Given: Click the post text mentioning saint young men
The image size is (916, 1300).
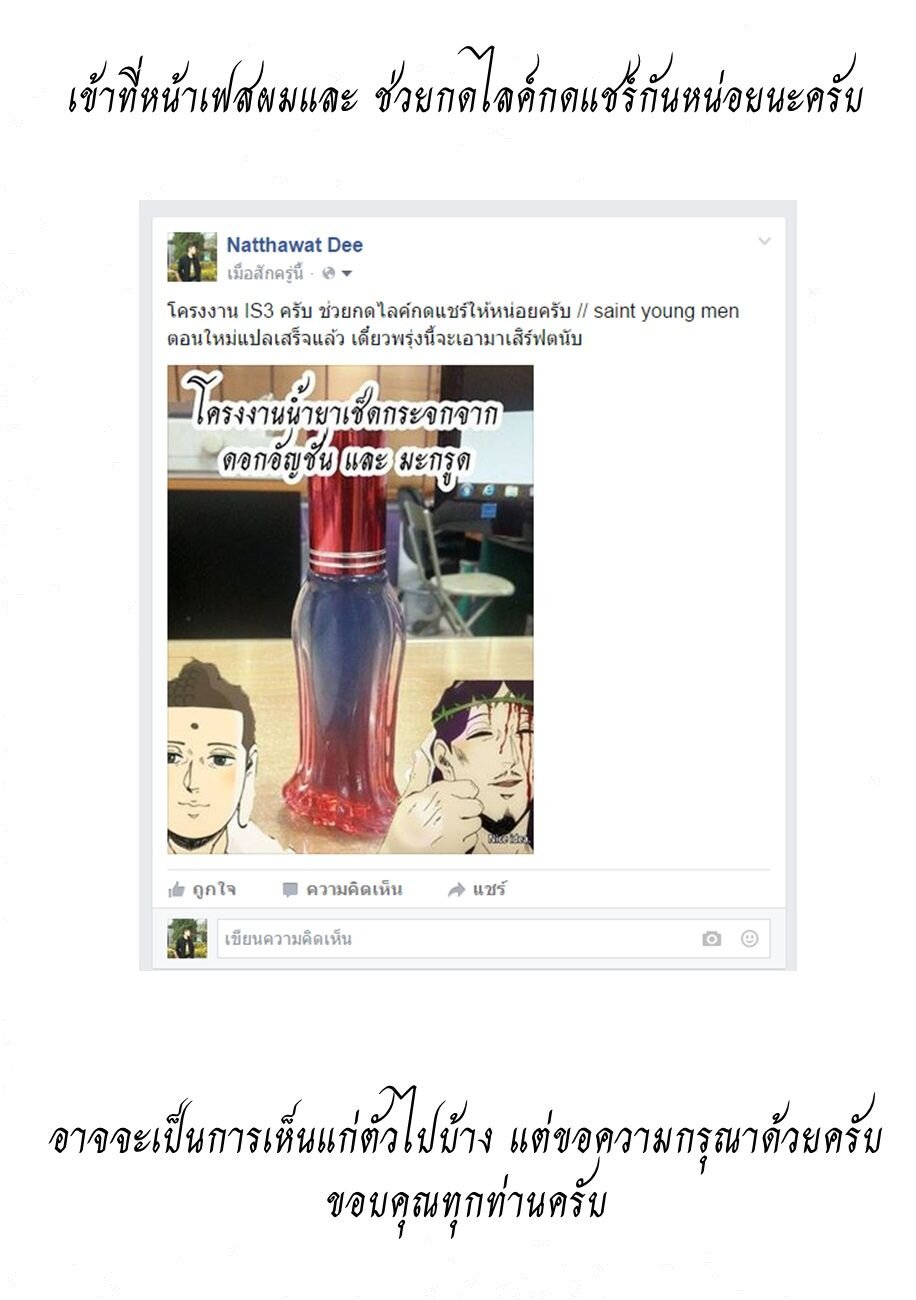Looking at the screenshot, I should pos(453,325).
